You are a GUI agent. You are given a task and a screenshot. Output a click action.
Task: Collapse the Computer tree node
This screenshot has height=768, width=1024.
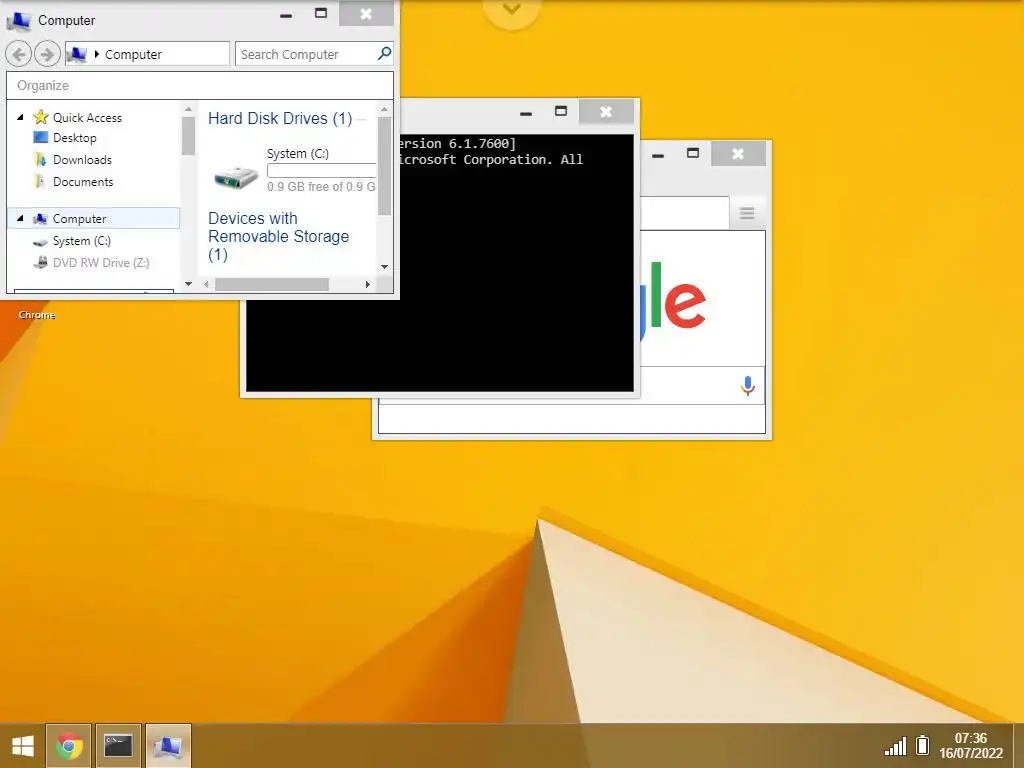20,218
